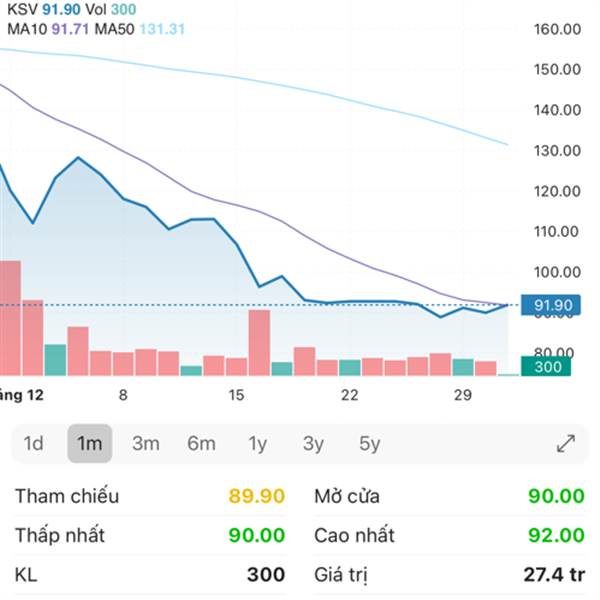The image size is (600, 600).
Task: Click the green volume label 300
Action: pyautogui.click(x=545, y=367)
